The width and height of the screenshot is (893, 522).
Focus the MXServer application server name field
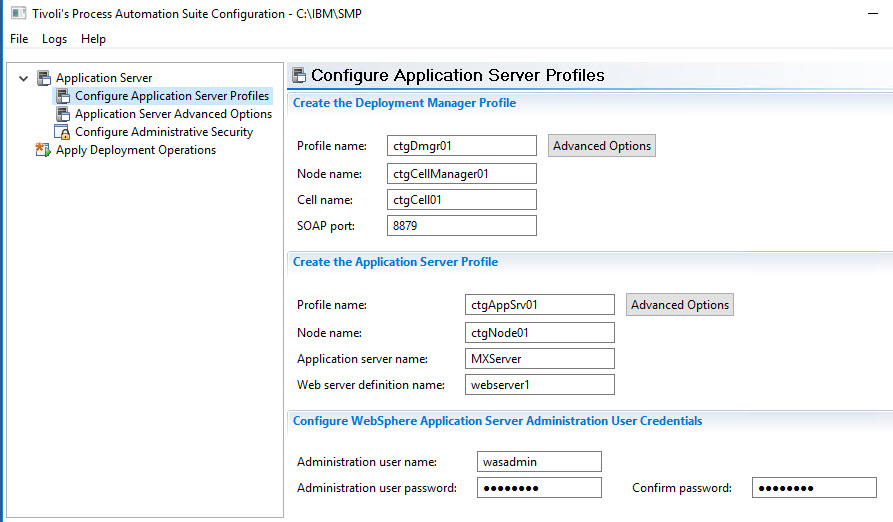click(x=540, y=359)
